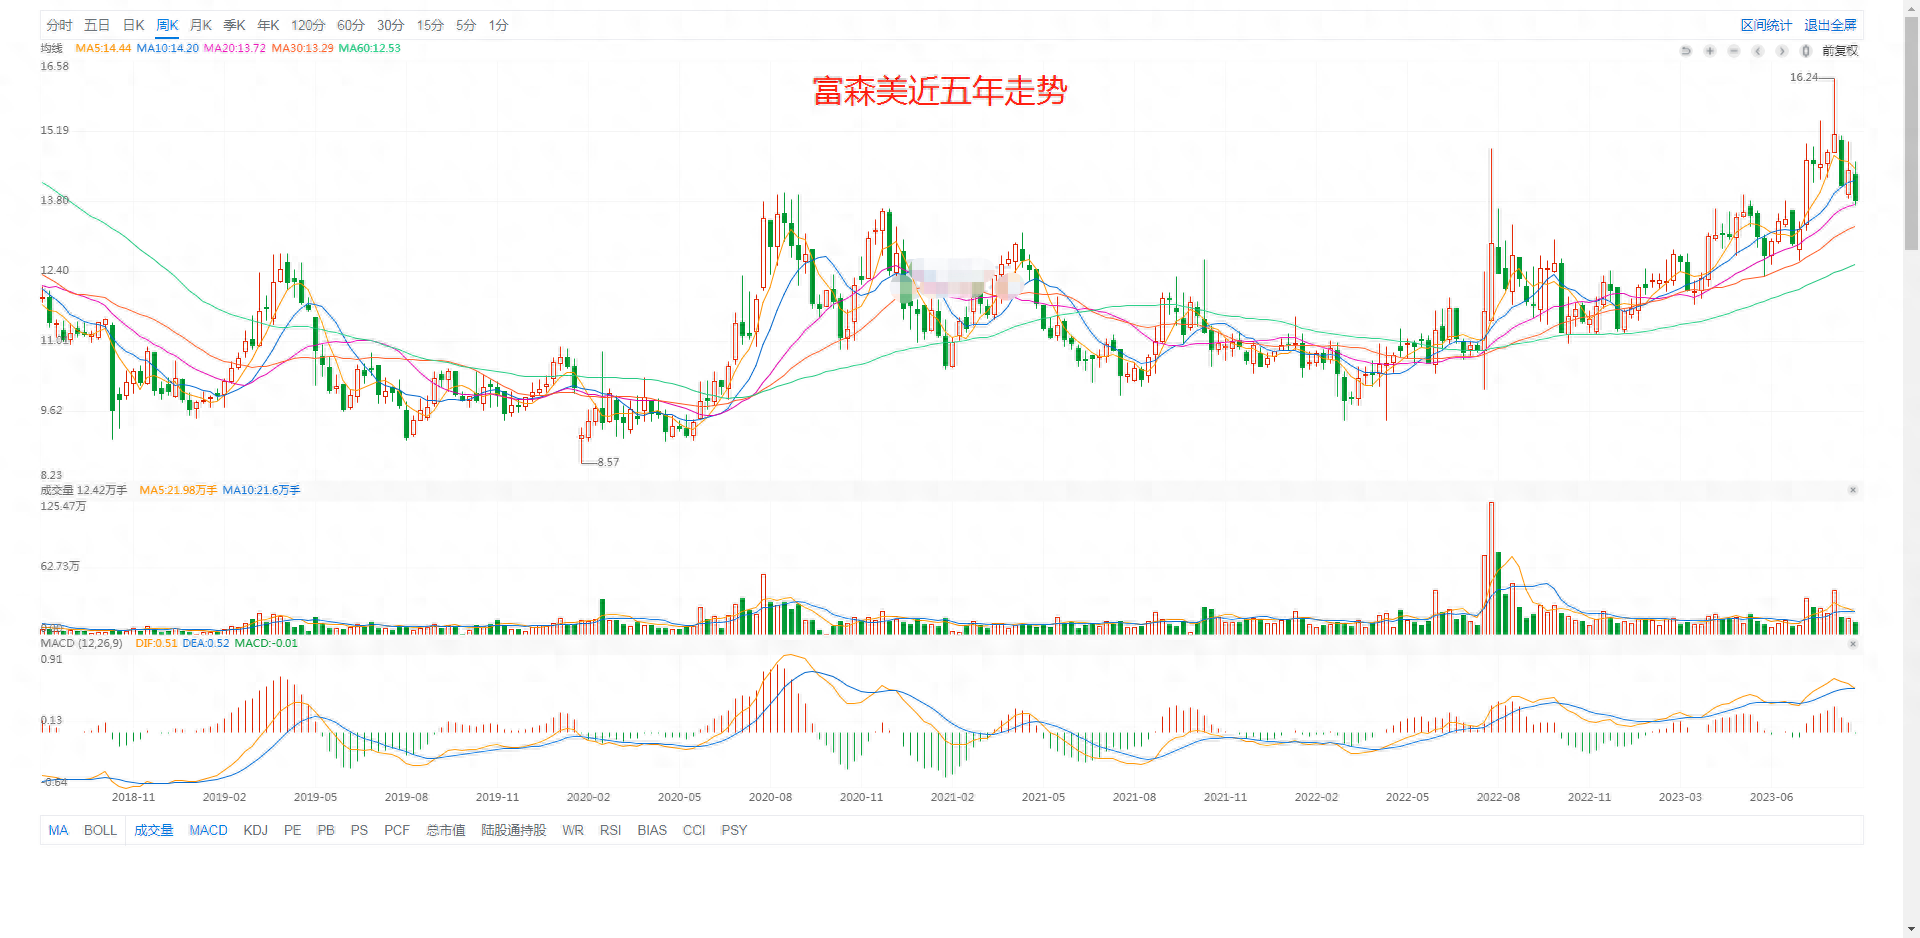Click the 2020-08 date axis label
The width and height of the screenshot is (1920, 938).
(770, 797)
